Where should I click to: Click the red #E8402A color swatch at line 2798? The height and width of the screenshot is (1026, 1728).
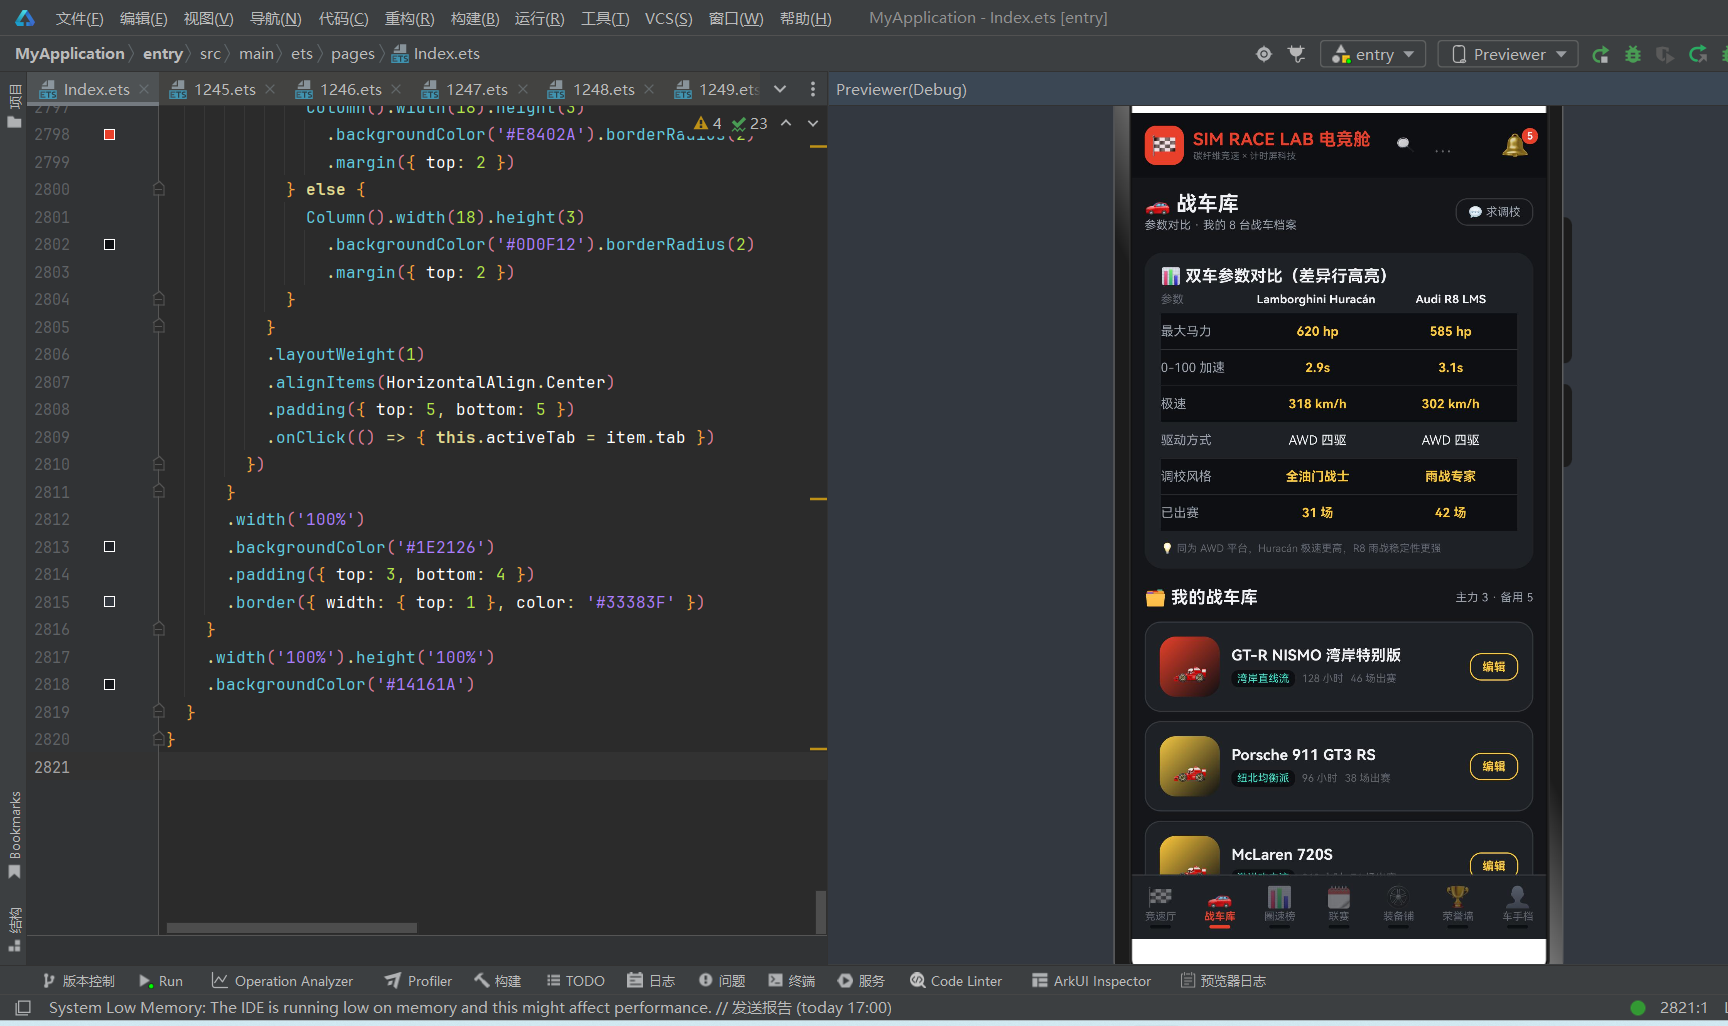(x=110, y=134)
